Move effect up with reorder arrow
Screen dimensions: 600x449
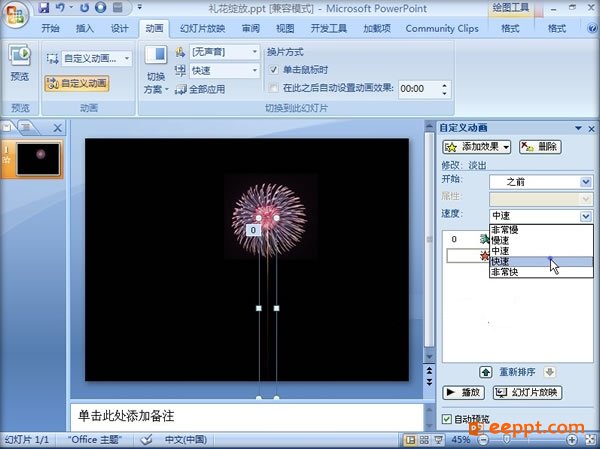(x=486, y=372)
